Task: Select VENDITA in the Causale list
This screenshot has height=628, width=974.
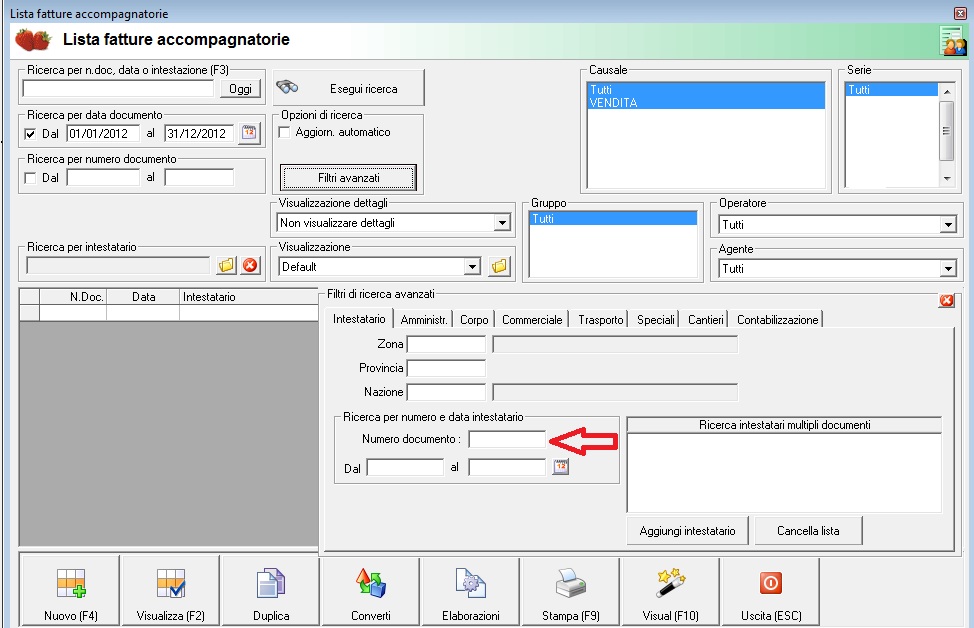Action: [x=706, y=102]
